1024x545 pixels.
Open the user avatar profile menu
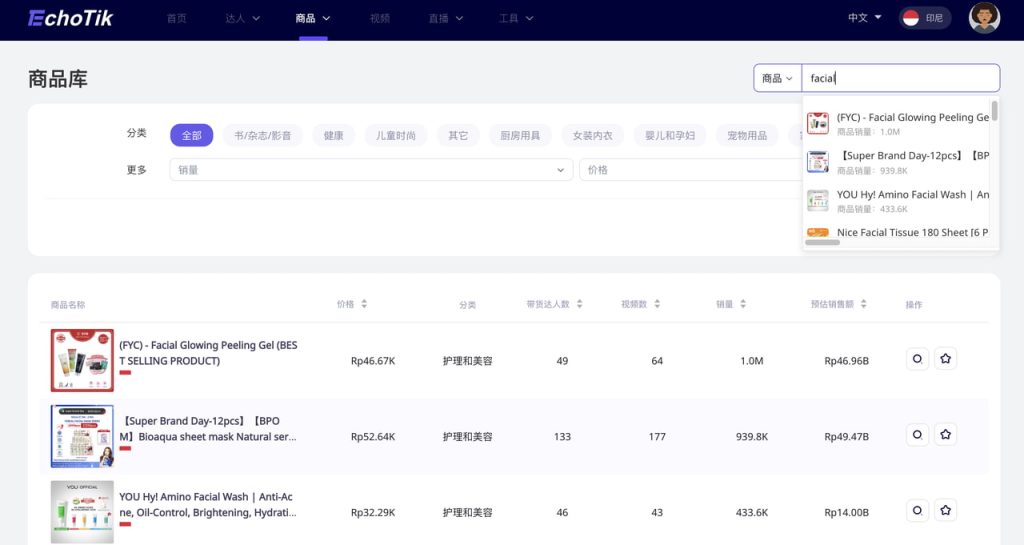[984, 18]
